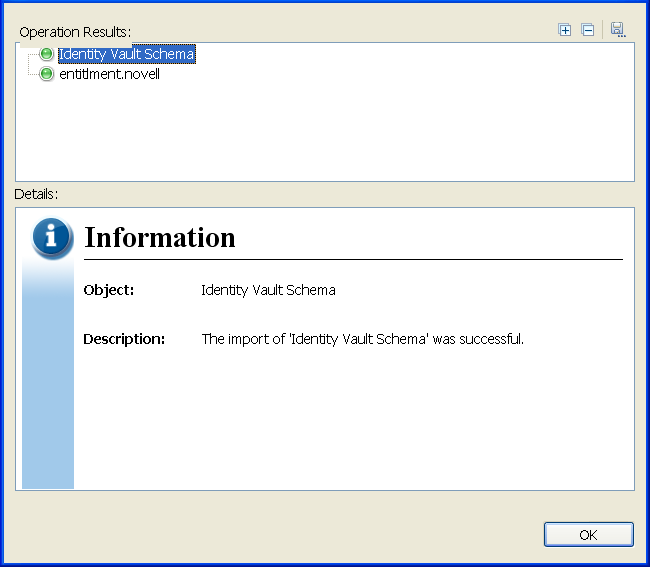Click the Collapse All icon

pos(587,30)
